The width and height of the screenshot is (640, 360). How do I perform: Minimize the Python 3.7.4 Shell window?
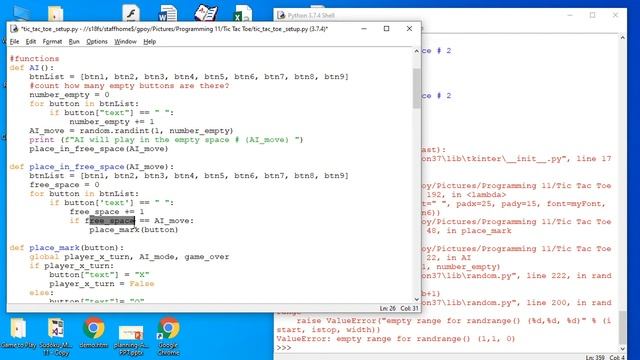point(570,15)
